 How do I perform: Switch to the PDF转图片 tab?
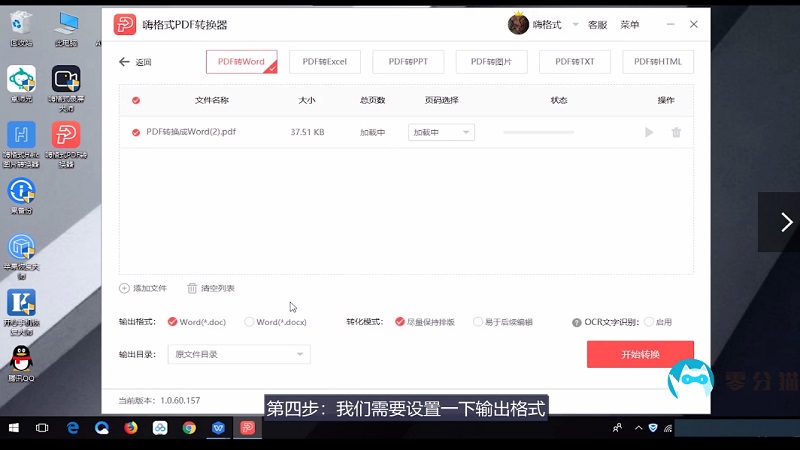coord(491,62)
